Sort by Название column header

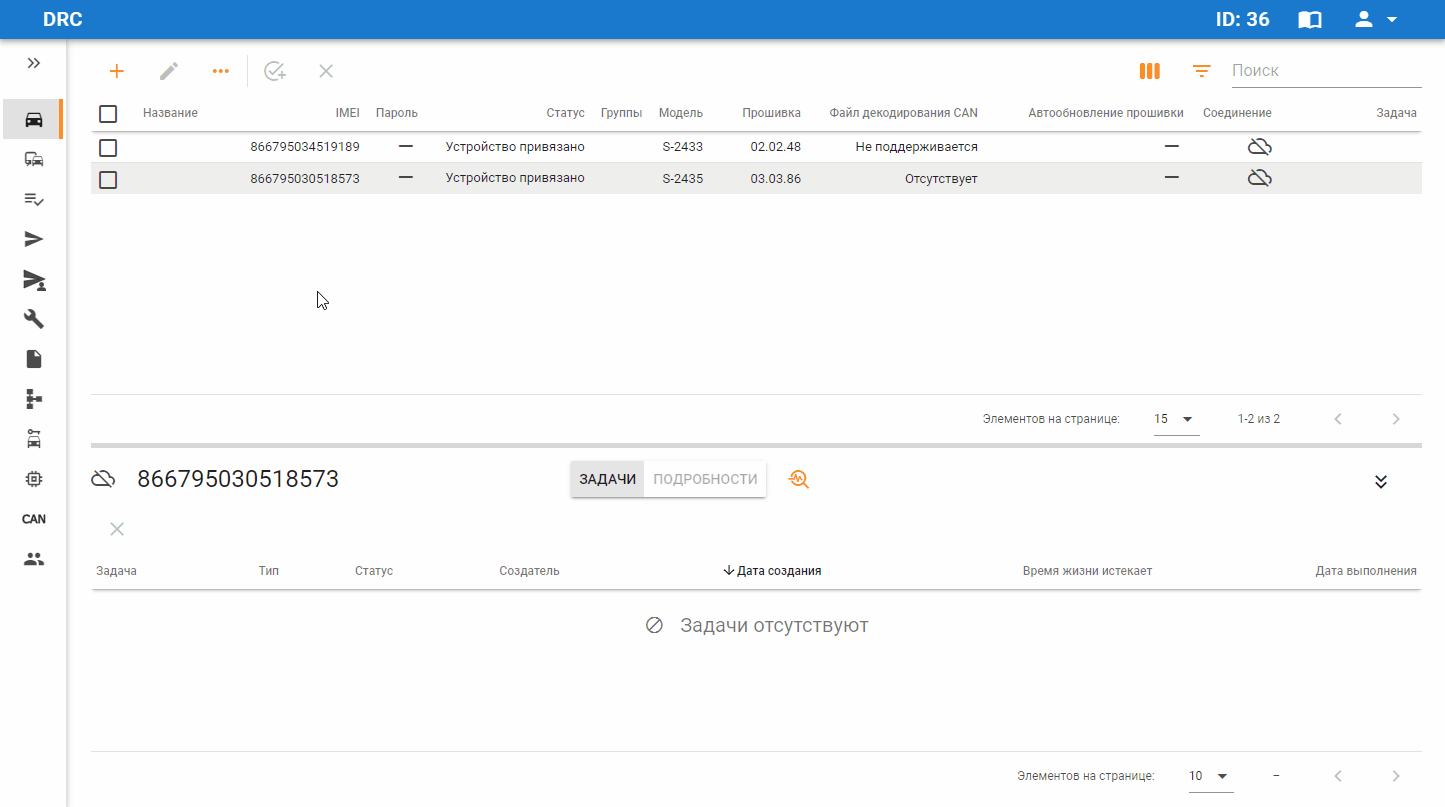point(170,113)
